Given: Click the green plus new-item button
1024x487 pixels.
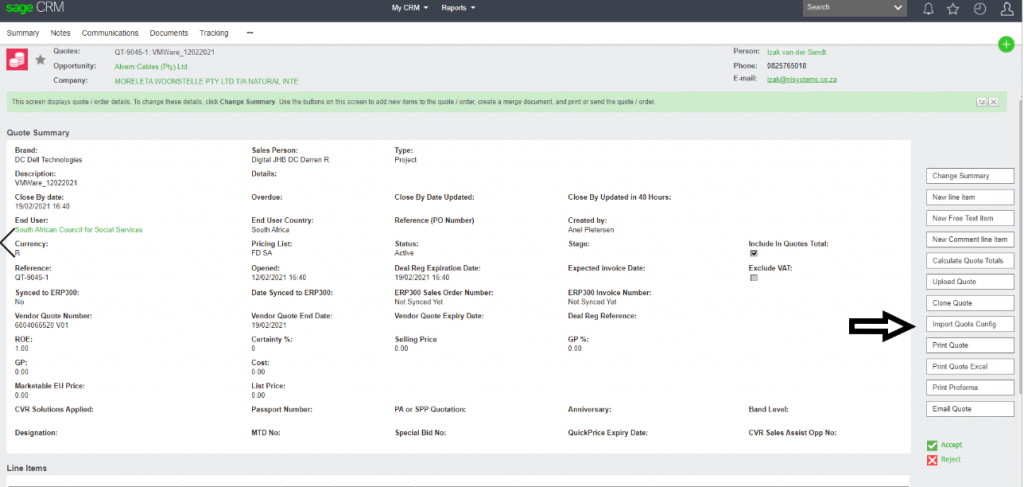Looking at the screenshot, I should pyautogui.click(x=1005, y=45).
